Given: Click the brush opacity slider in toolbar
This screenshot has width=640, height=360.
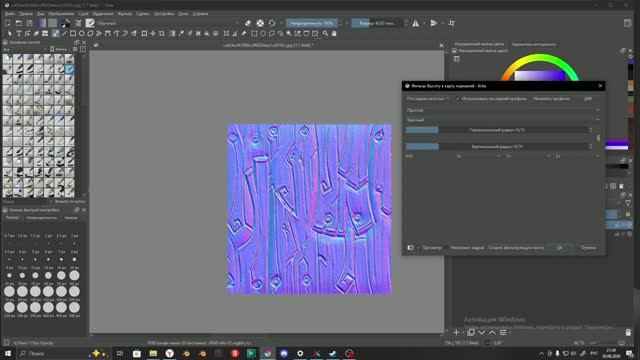Looking at the screenshot, I should [312, 23].
